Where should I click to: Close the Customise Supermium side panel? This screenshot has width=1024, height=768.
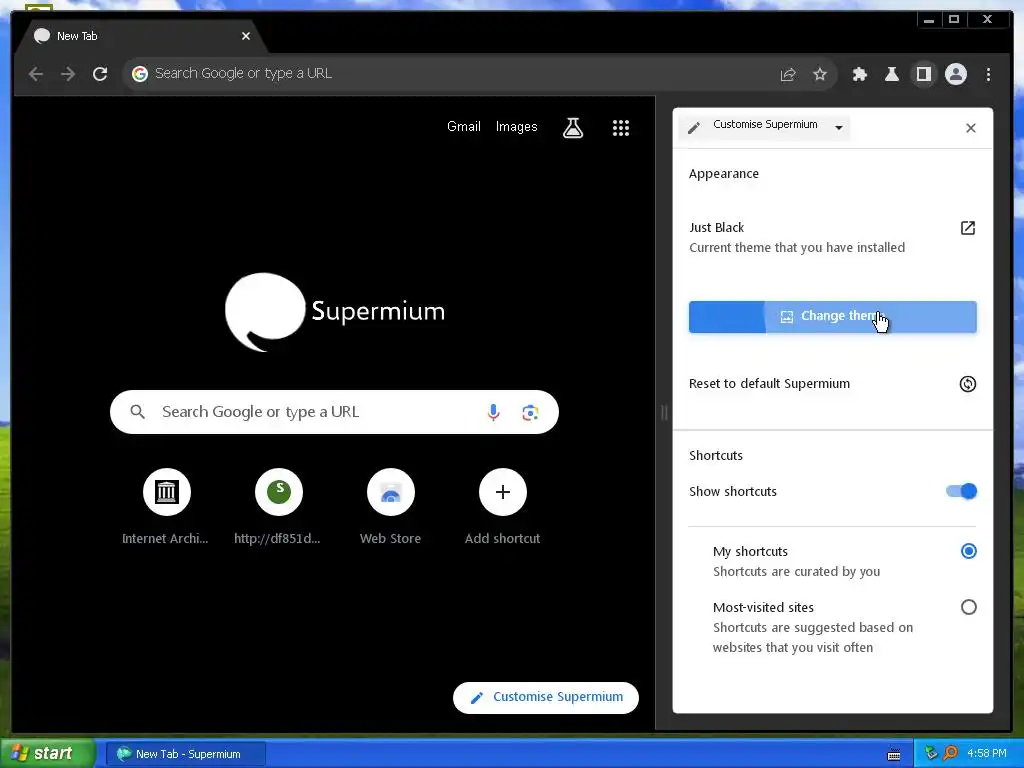point(971,128)
